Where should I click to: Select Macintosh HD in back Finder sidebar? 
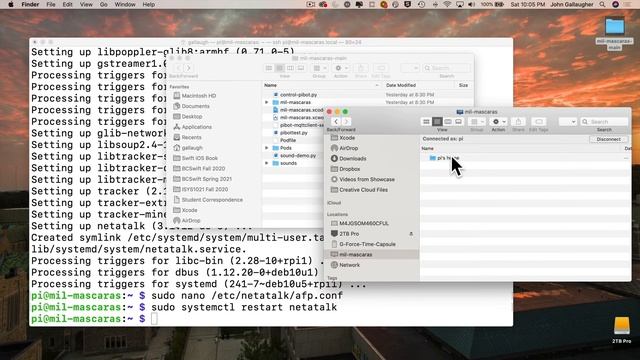(198, 96)
